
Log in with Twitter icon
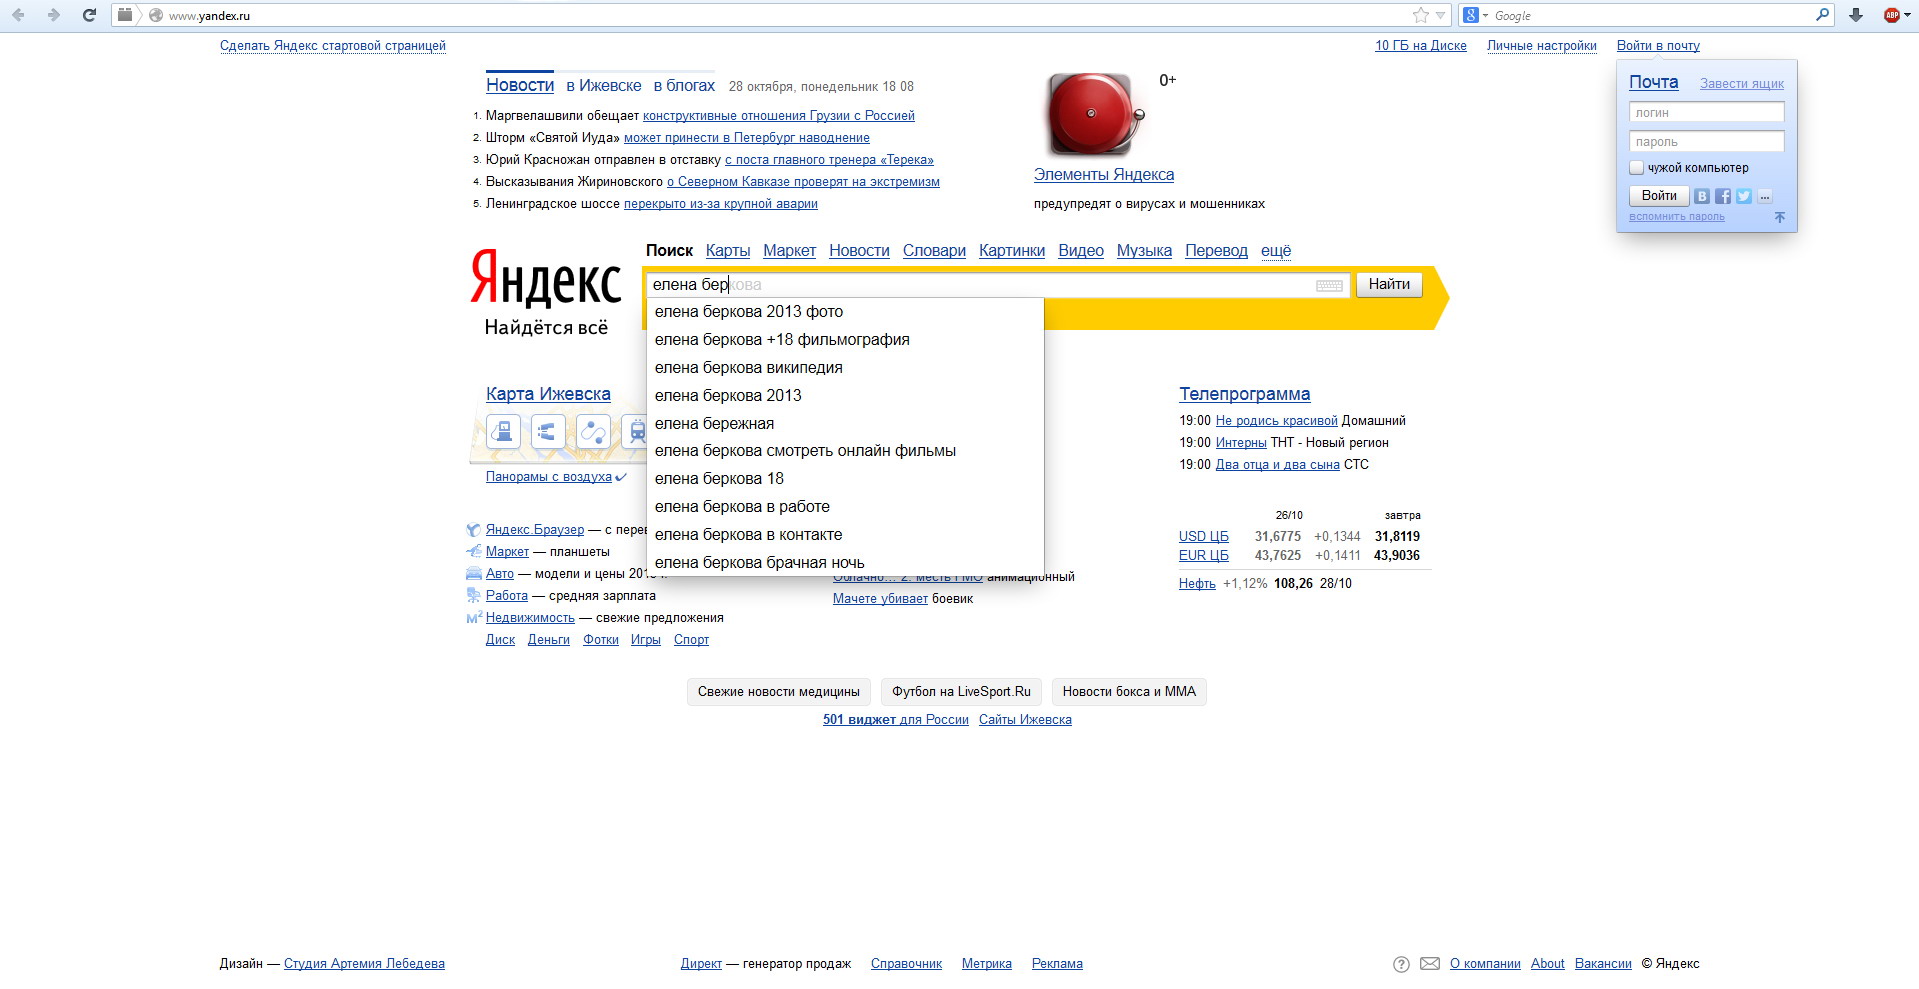point(1744,196)
